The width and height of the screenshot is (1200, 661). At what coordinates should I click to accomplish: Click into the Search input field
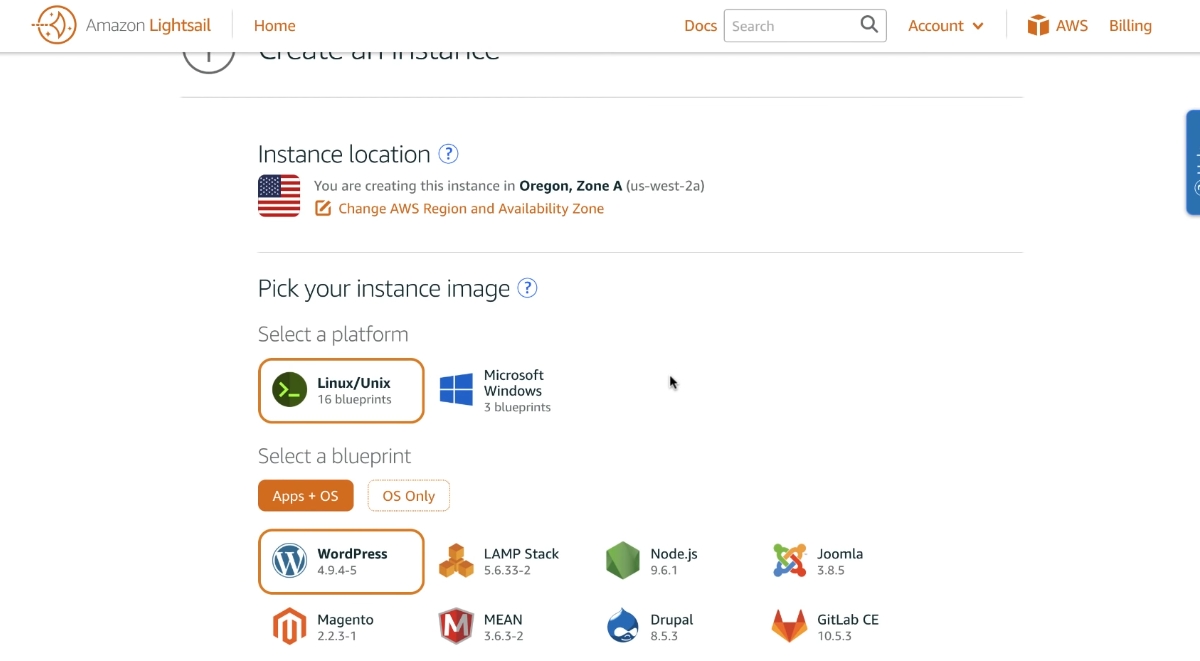click(x=790, y=26)
